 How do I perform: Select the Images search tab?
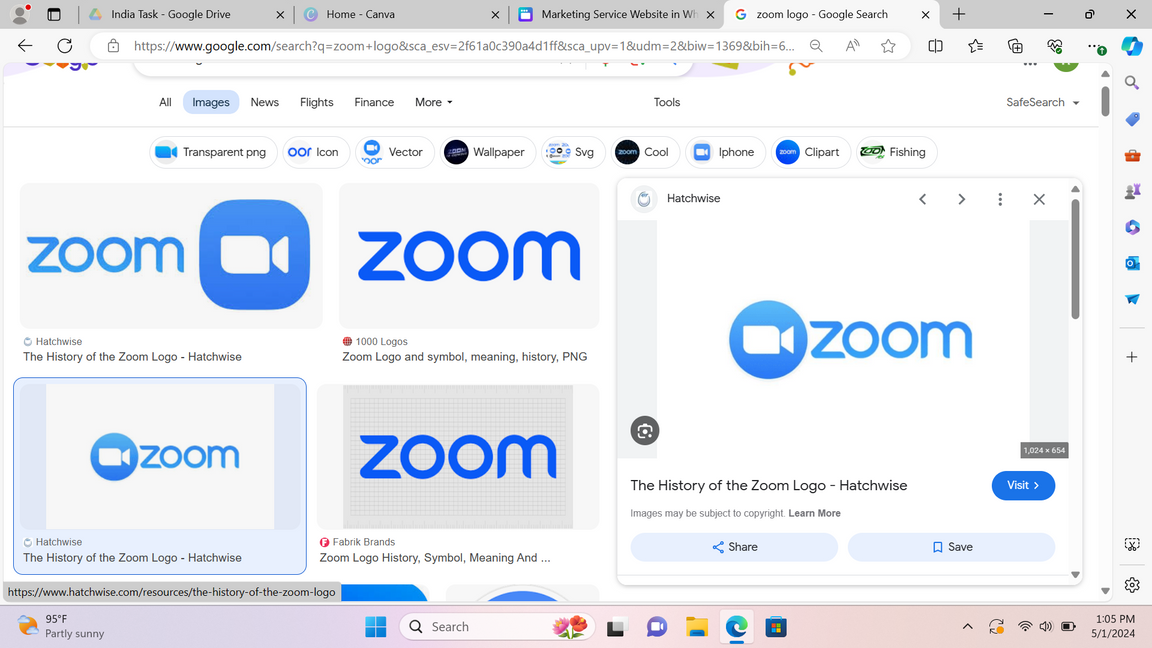[x=211, y=102]
